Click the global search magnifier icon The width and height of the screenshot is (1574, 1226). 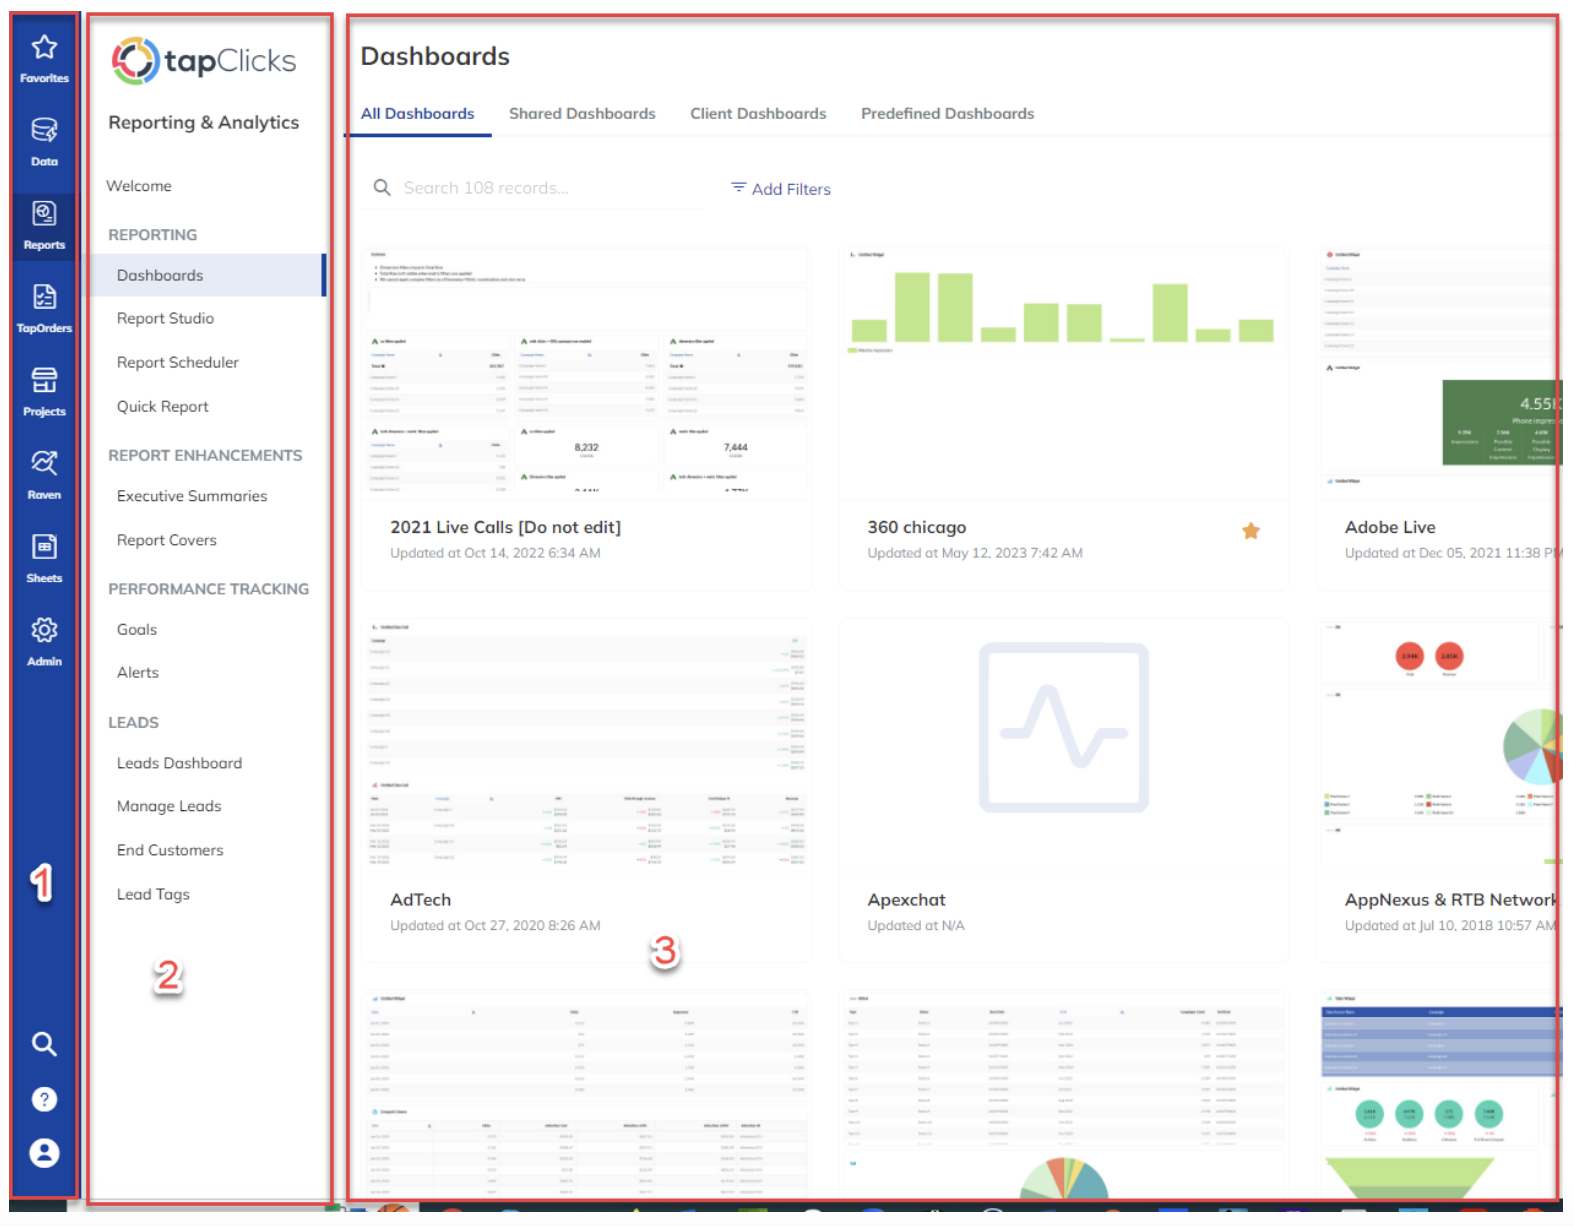tap(44, 1044)
